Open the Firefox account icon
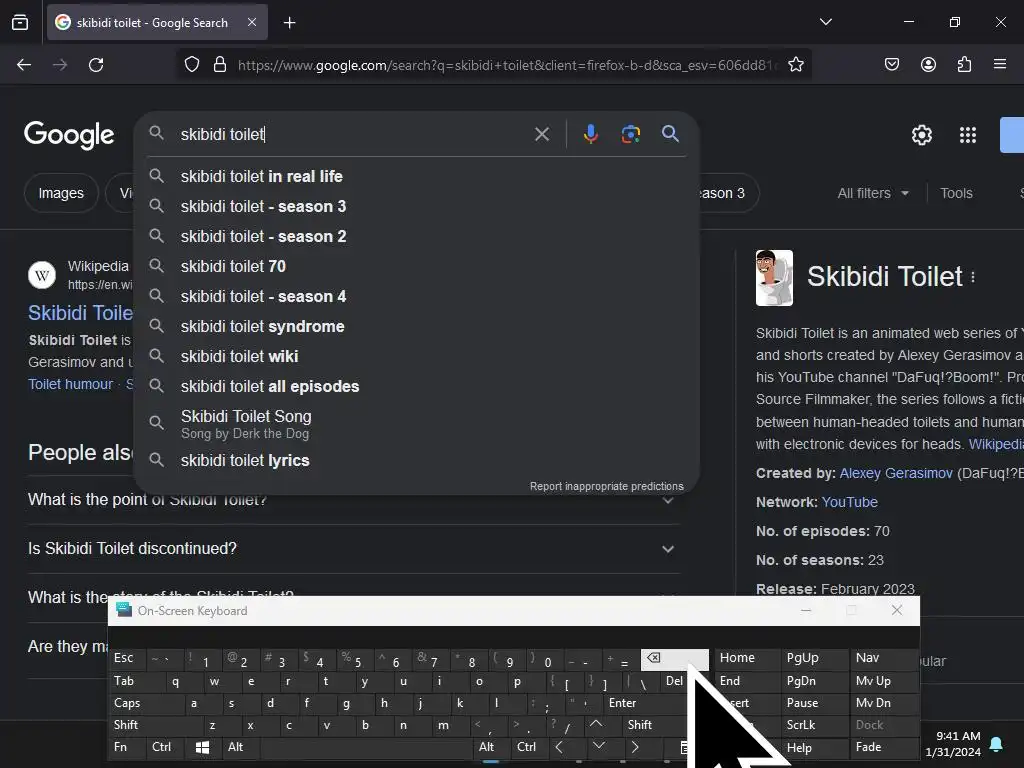This screenshot has height=768, width=1024. (x=928, y=65)
